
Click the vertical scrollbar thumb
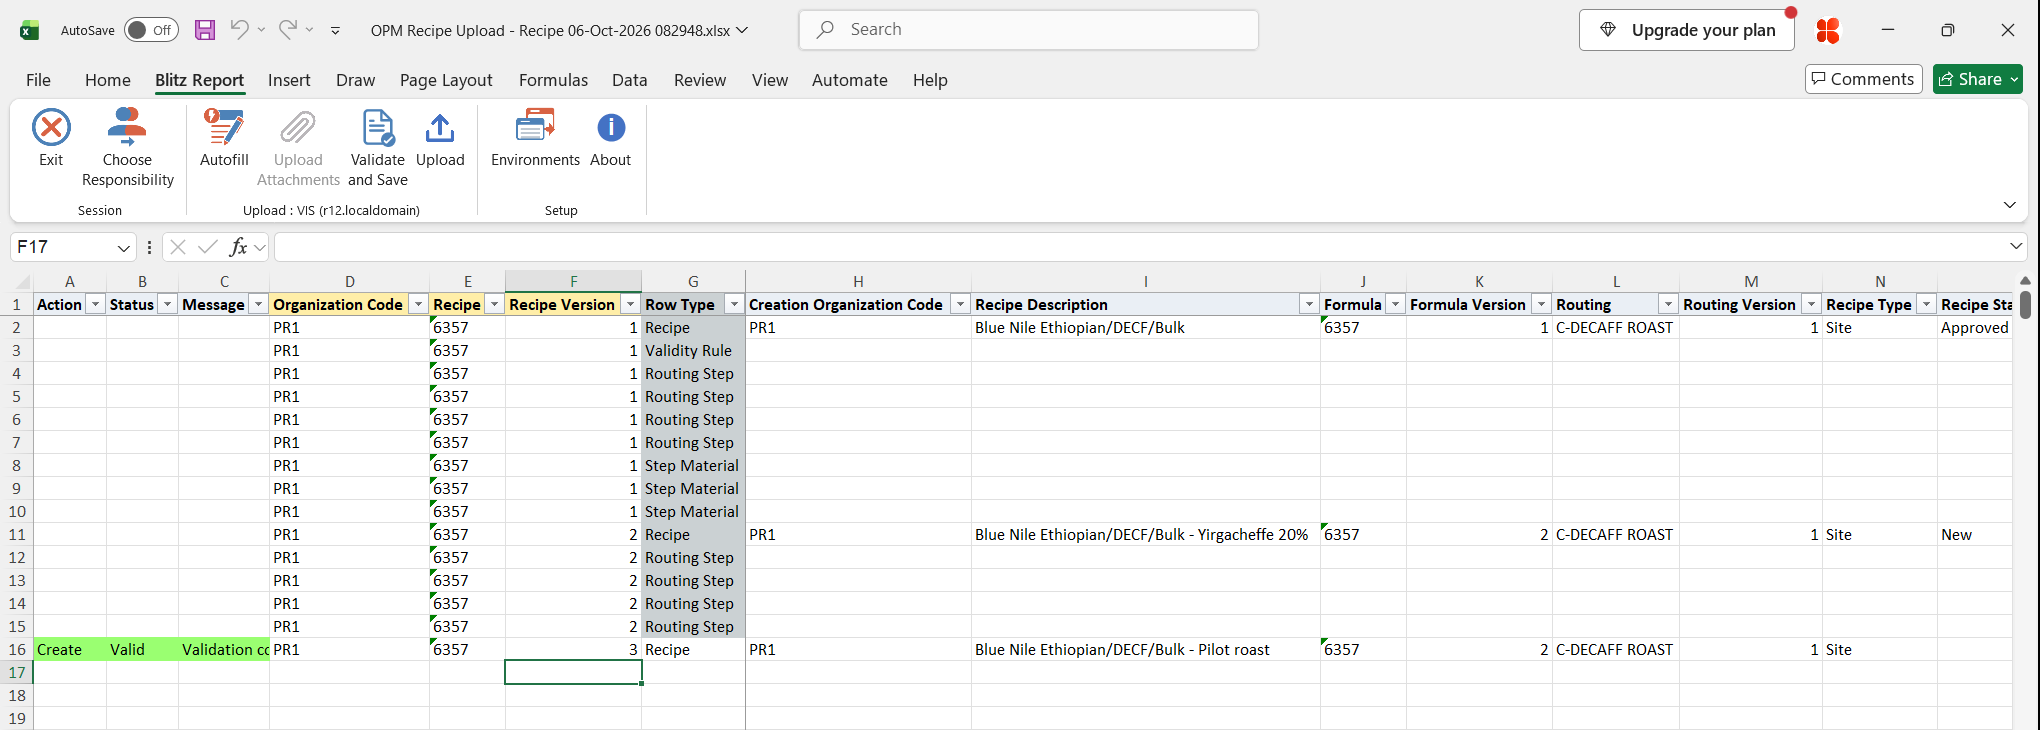coord(2025,304)
